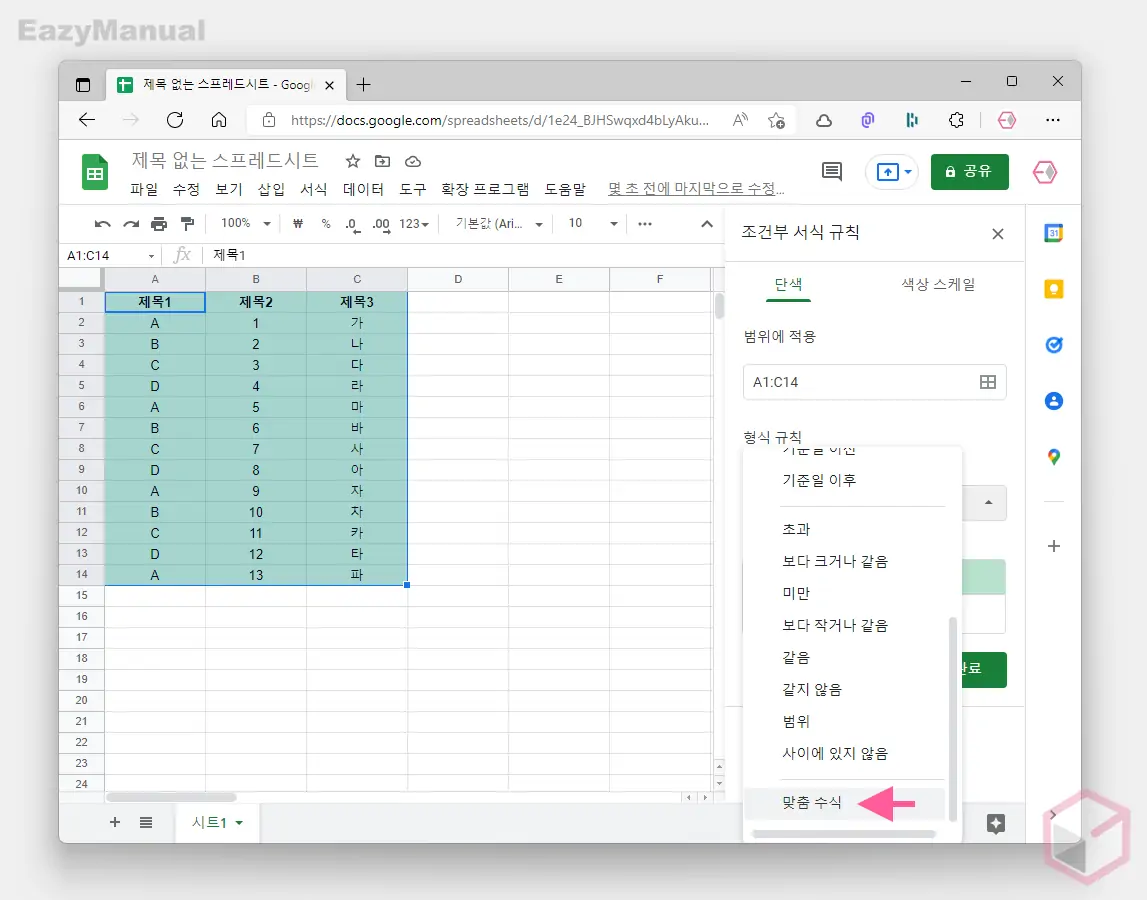
Task: Open the 수정 menu
Action: [186, 190]
